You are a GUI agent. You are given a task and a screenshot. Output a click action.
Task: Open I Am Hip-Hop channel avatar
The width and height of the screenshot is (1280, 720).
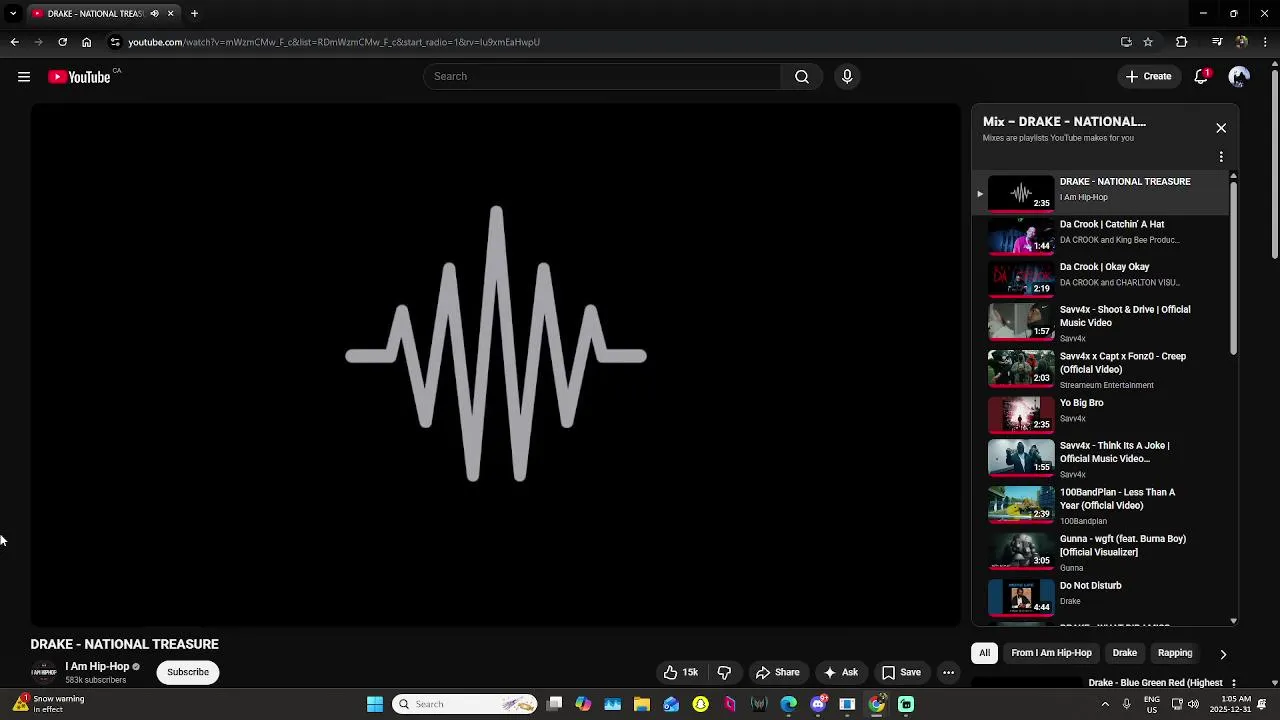pyautogui.click(x=43, y=672)
